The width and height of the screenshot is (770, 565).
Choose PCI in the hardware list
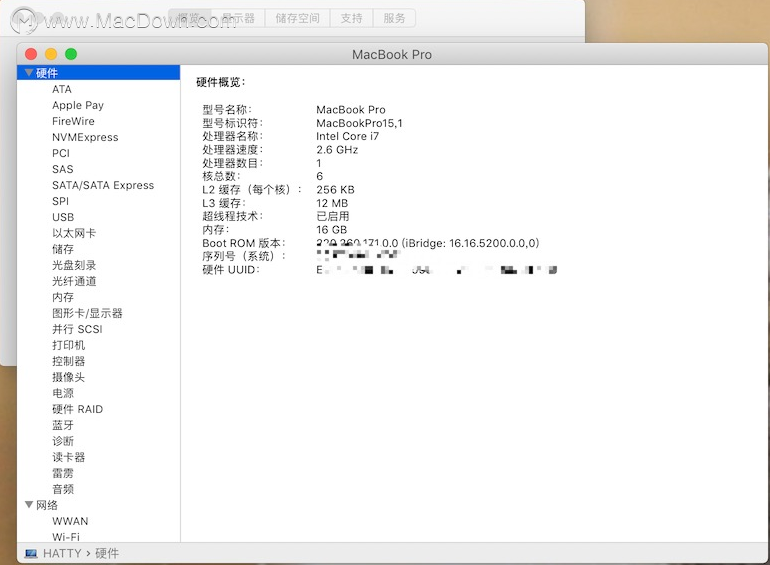[61, 153]
